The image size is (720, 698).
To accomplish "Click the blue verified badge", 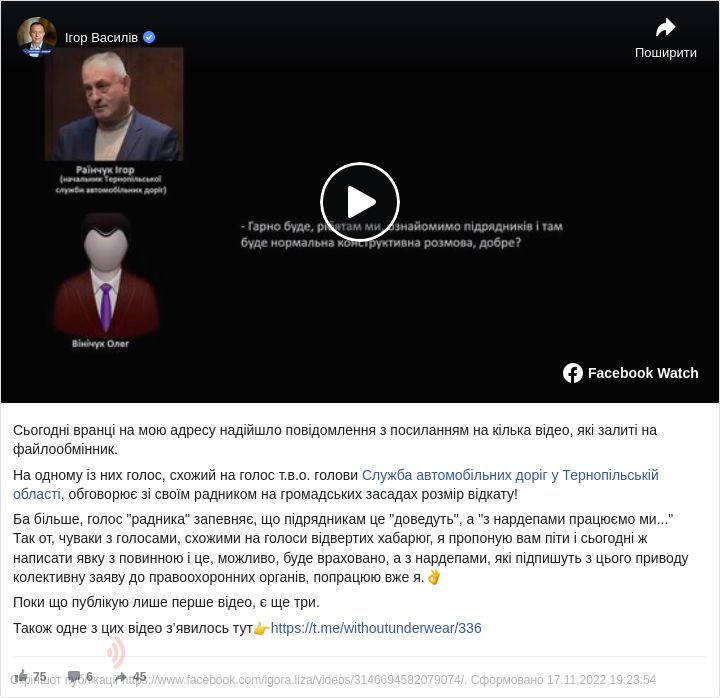I will pos(149,37).
